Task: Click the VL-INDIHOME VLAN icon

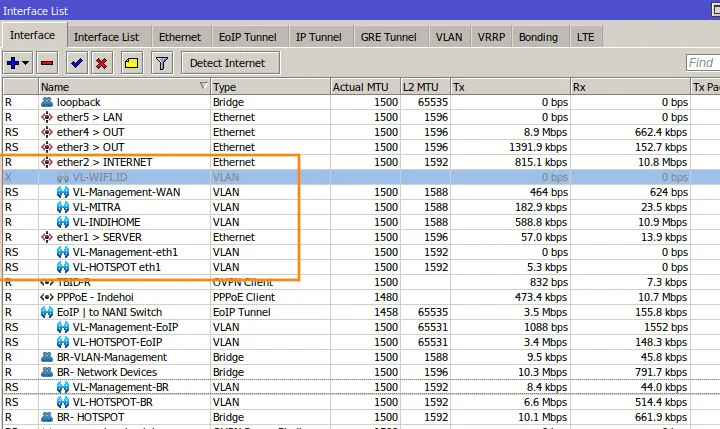Action: tap(63, 222)
